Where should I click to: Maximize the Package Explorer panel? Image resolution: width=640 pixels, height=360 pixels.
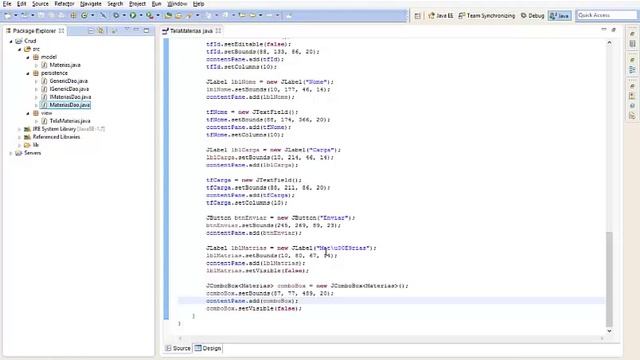coord(146,30)
